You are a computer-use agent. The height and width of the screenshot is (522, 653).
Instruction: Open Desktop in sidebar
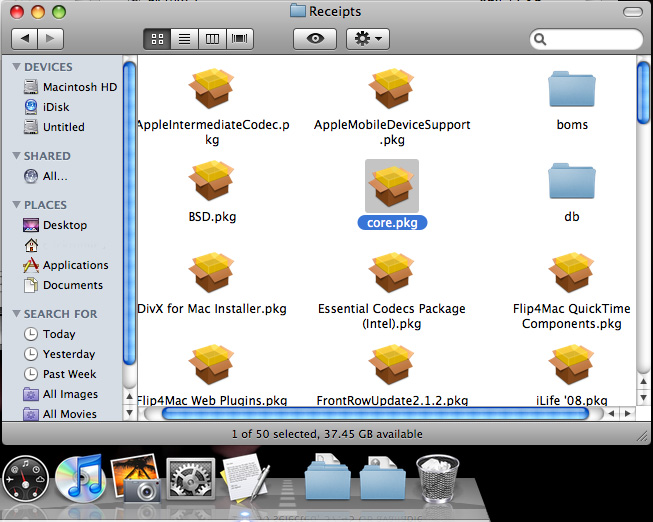(x=55, y=225)
